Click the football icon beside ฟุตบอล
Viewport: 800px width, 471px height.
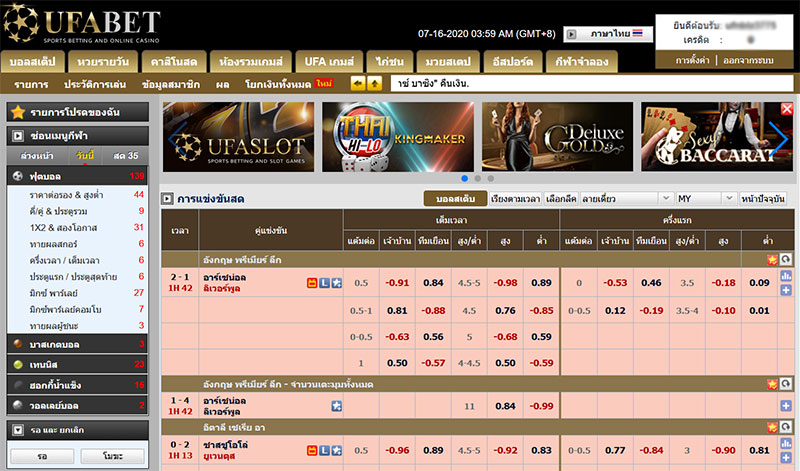tap(18, 176)
